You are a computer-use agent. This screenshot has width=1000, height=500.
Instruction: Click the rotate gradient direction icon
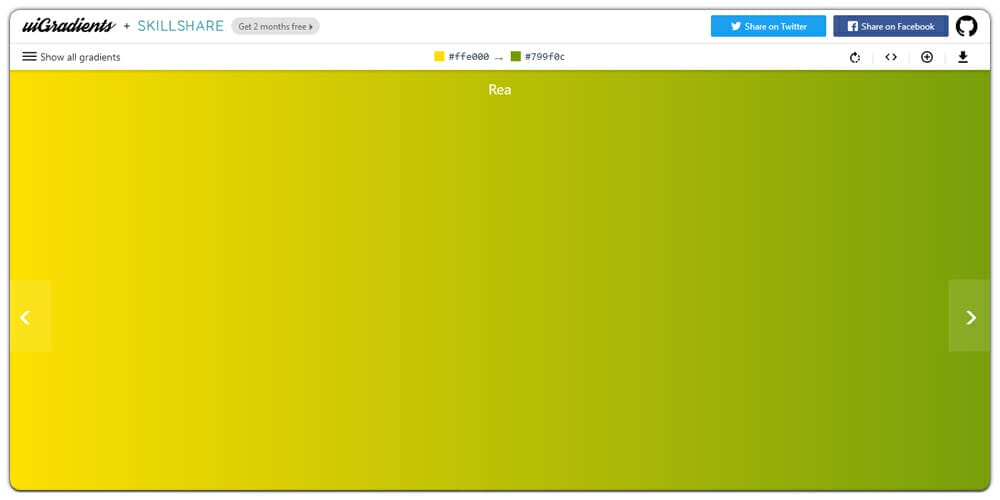[x=855, y=57]
